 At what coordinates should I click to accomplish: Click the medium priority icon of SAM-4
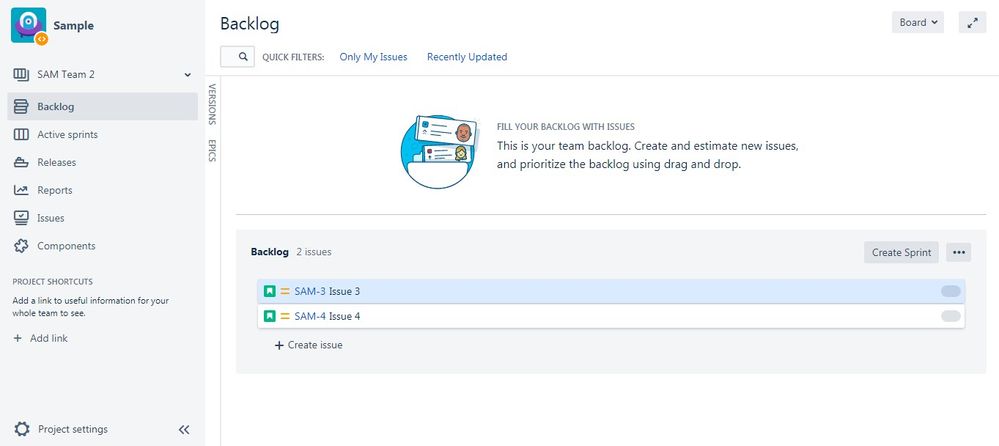(285, 316)
